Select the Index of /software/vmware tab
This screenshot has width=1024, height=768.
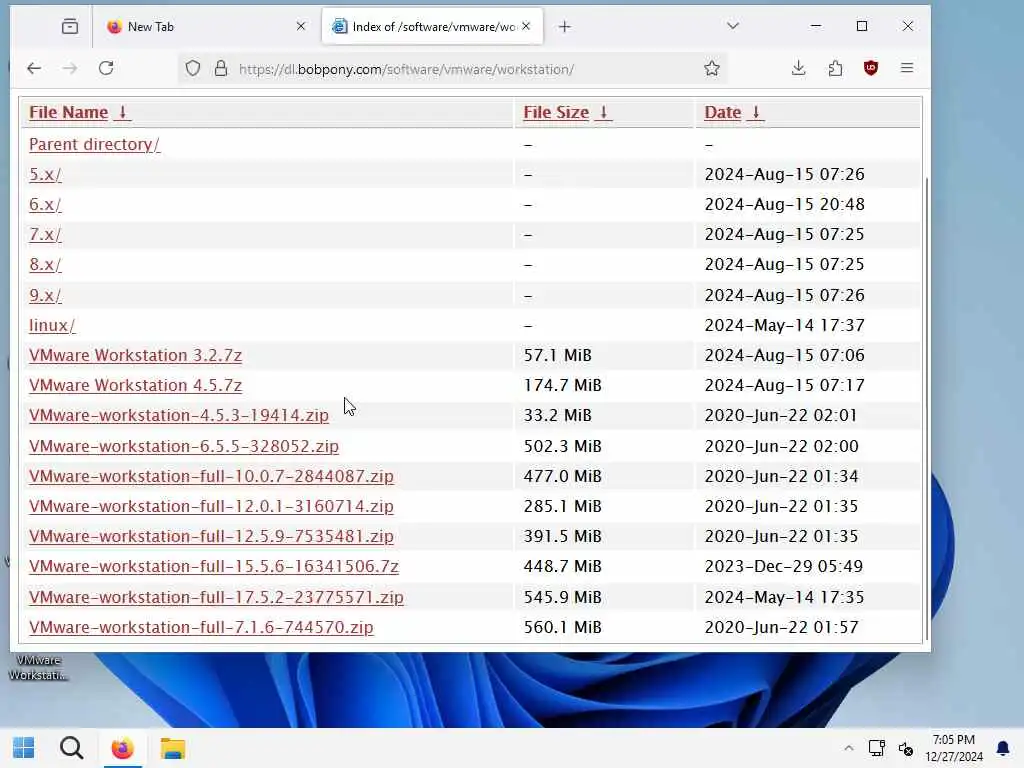432,27
